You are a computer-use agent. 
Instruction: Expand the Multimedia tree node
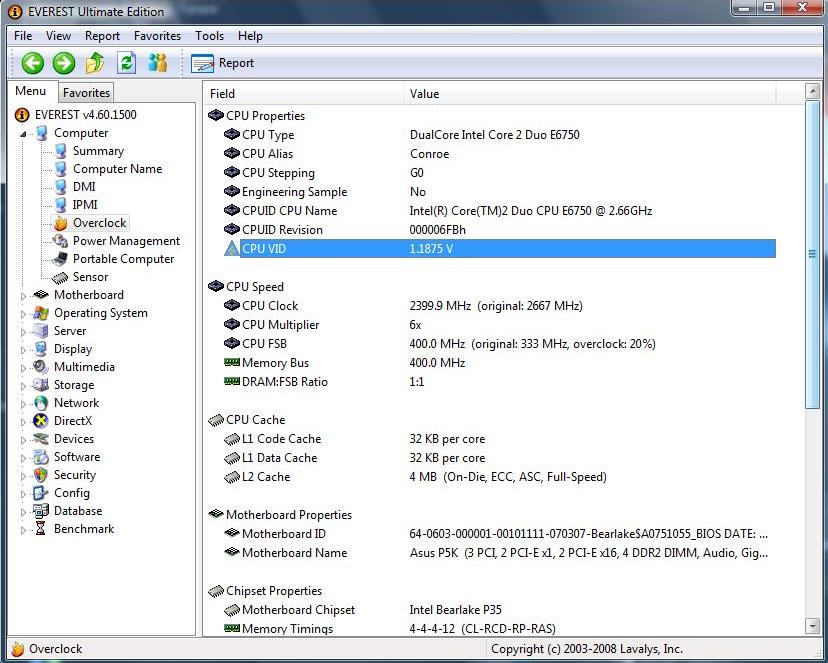click(23, 367)
